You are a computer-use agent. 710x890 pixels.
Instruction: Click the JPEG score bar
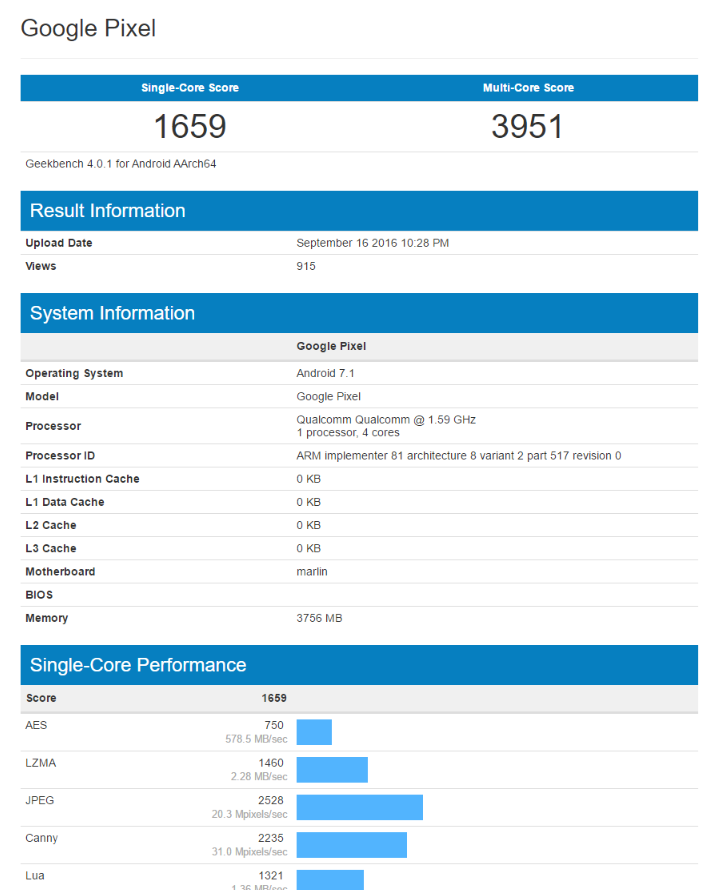[360, 808]
